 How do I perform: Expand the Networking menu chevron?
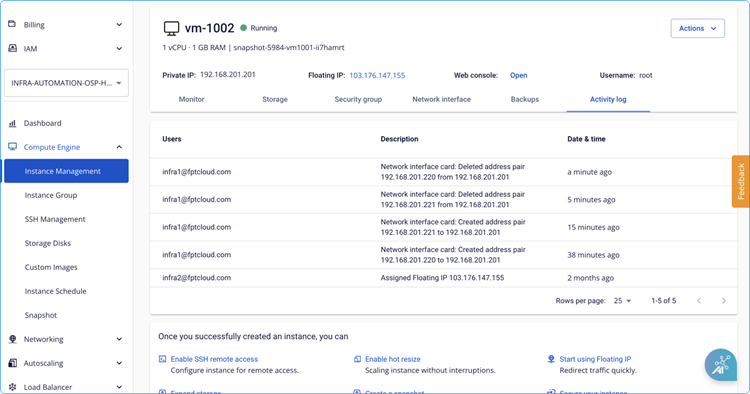tap(119, 339)
